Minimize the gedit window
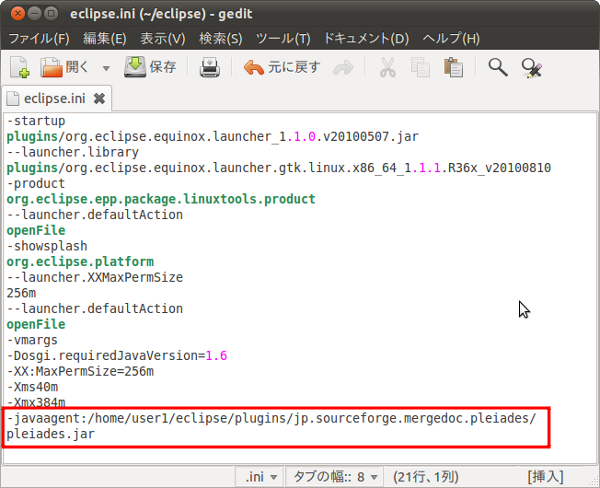Viewport: 600px width, 488px height. point(34,14)
